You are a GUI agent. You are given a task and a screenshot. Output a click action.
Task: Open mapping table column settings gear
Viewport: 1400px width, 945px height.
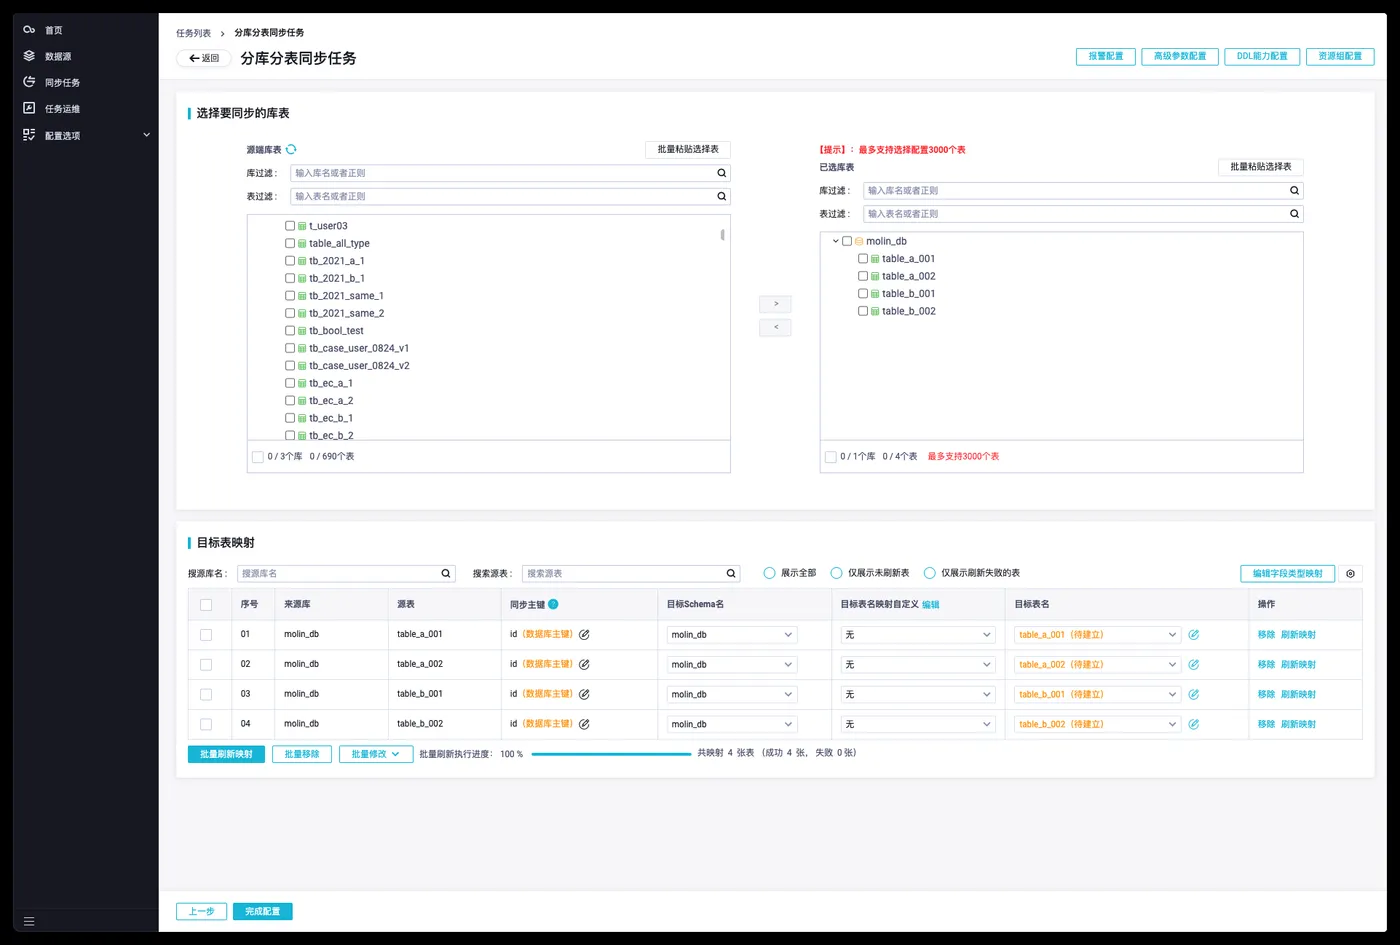pyautogui.click(x=1350, y=574)
